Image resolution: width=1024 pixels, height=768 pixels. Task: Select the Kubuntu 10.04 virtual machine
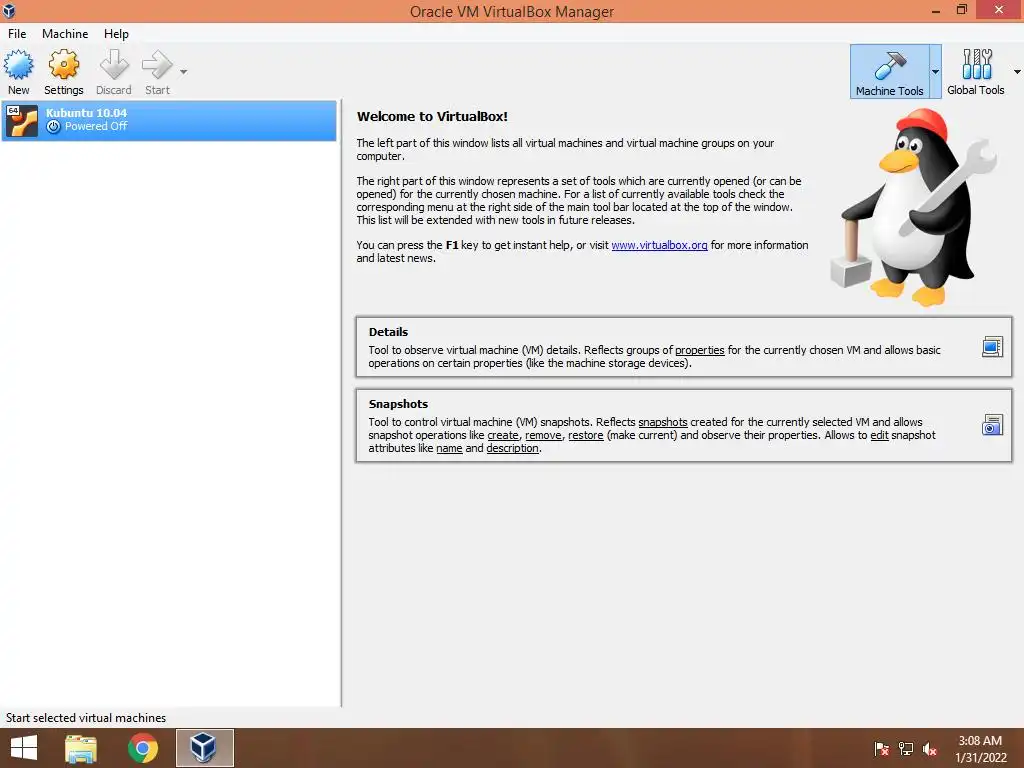[x=169, y=120]
